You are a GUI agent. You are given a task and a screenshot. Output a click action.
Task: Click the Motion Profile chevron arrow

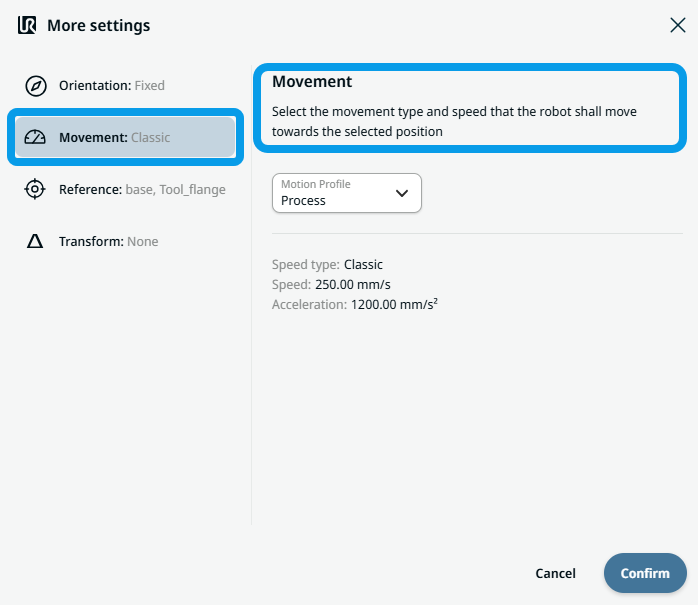point(402,193)
